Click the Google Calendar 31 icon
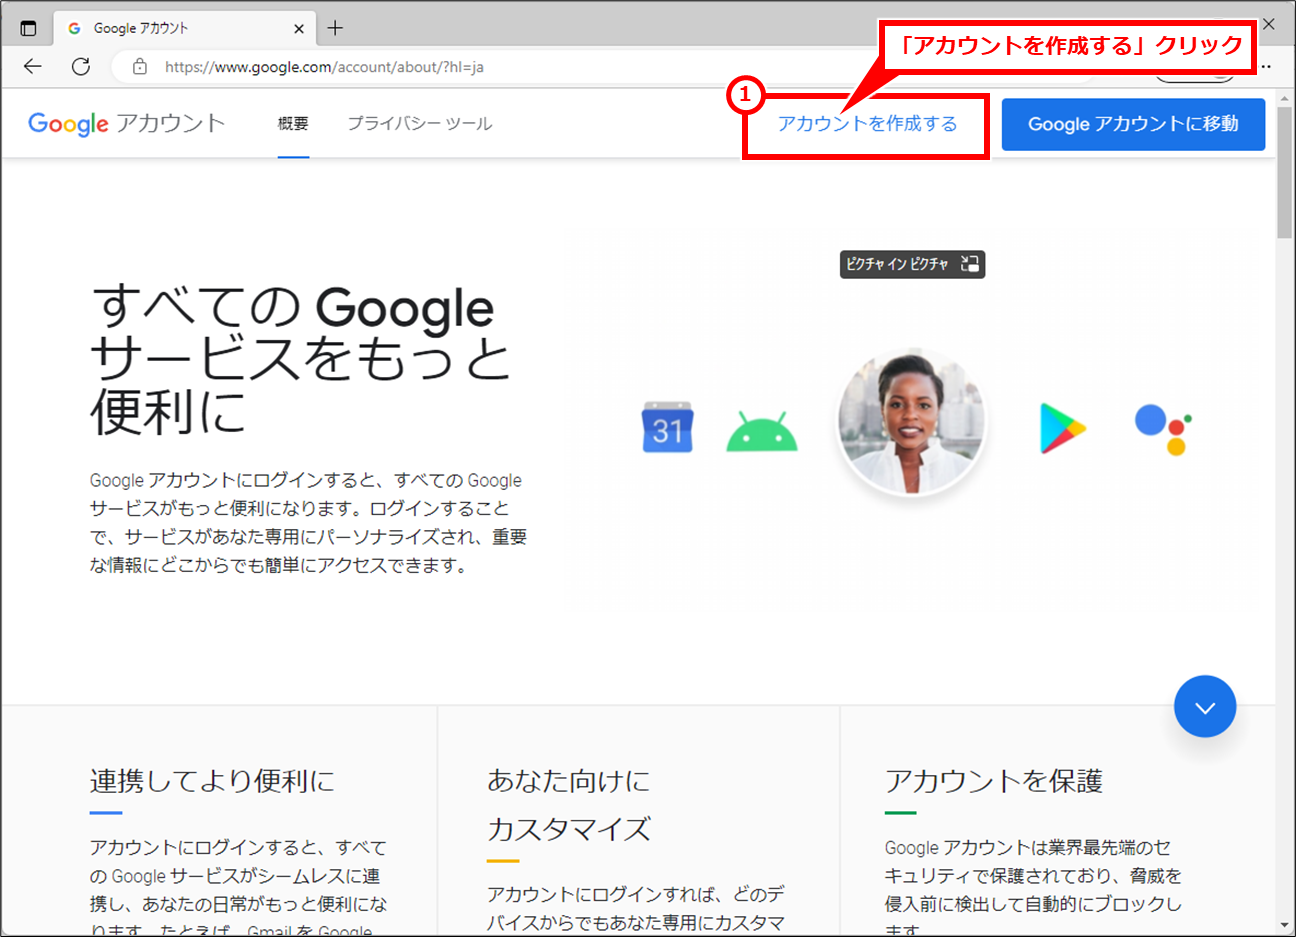The image size is (1296, 937). pyautogui.click(x=667, y=427)
